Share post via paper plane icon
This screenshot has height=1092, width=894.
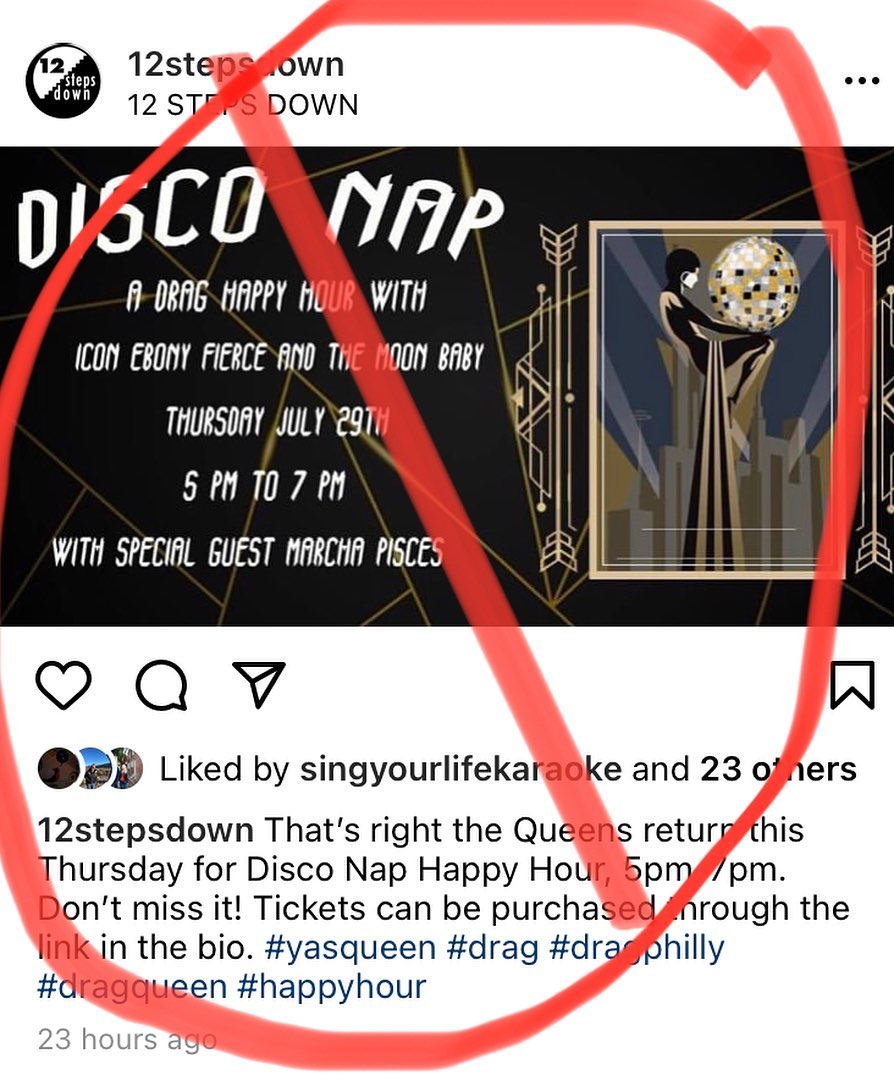pos(258,684)
